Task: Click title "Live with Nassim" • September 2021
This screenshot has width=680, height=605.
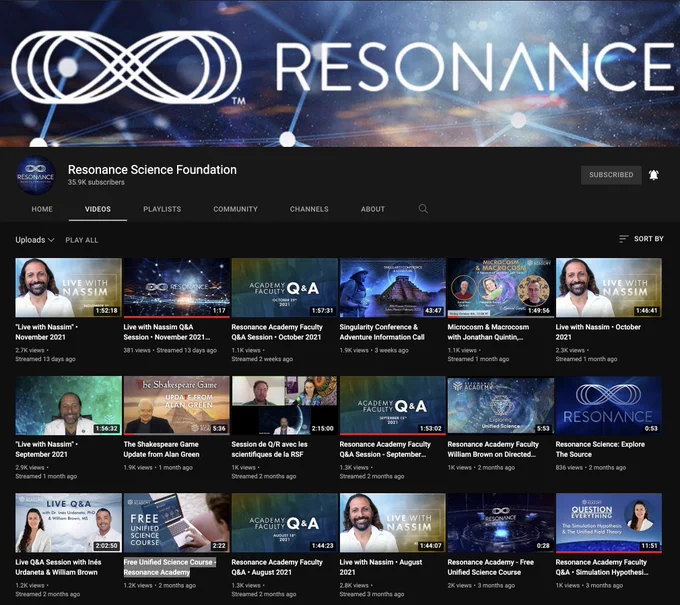Action: click(47, 449)
